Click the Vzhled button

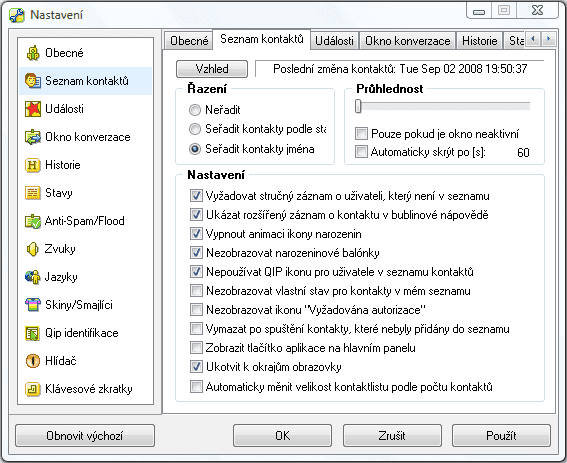pos(212,69)
